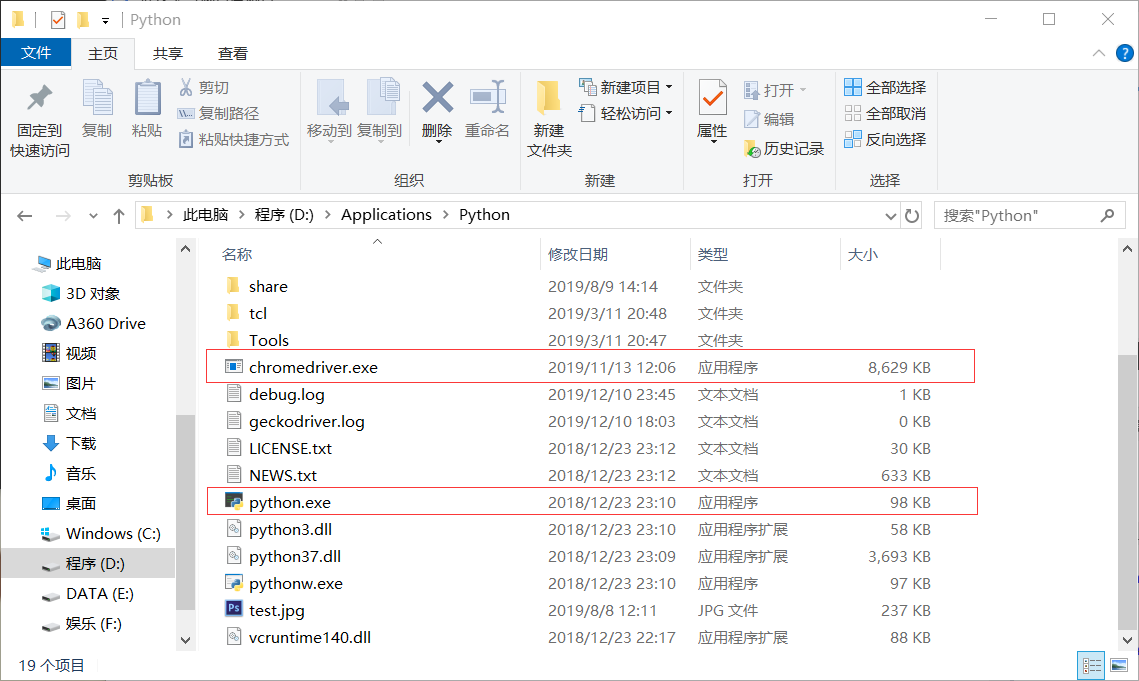Open the Help question mark icon

[x=1124, y=53]
